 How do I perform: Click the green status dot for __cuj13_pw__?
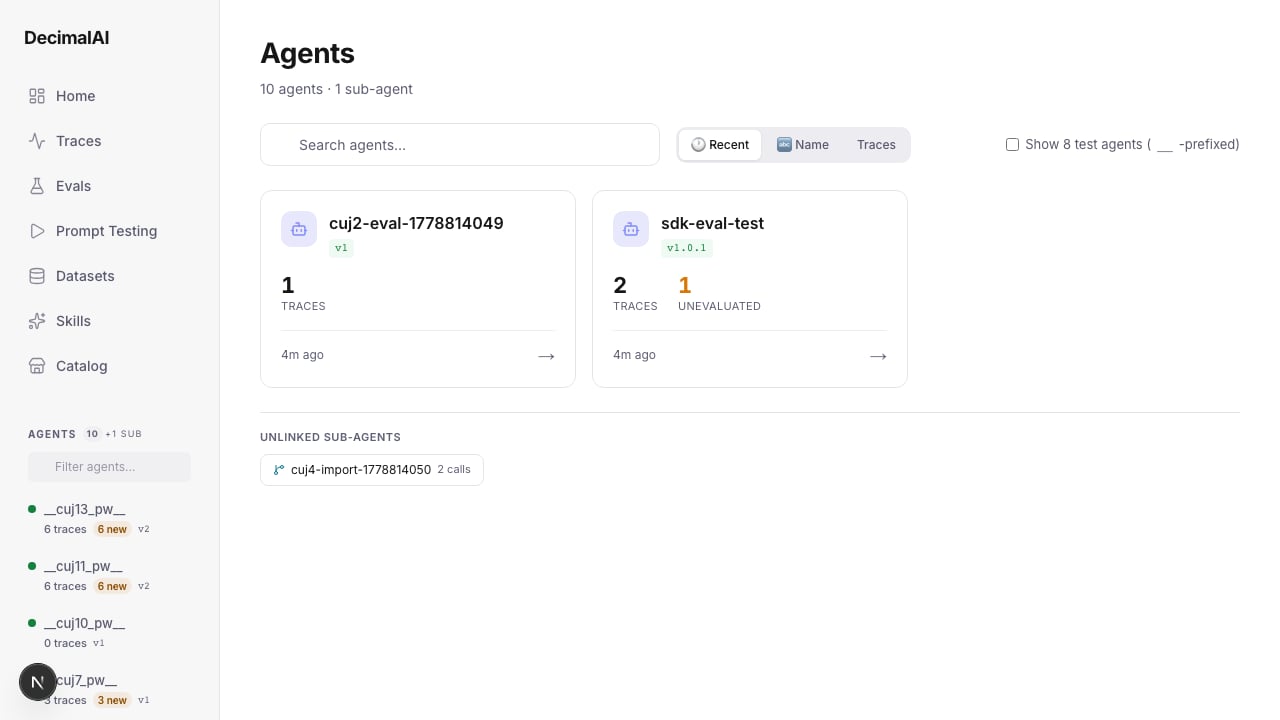pyautogui.click(x=32, y=509)
